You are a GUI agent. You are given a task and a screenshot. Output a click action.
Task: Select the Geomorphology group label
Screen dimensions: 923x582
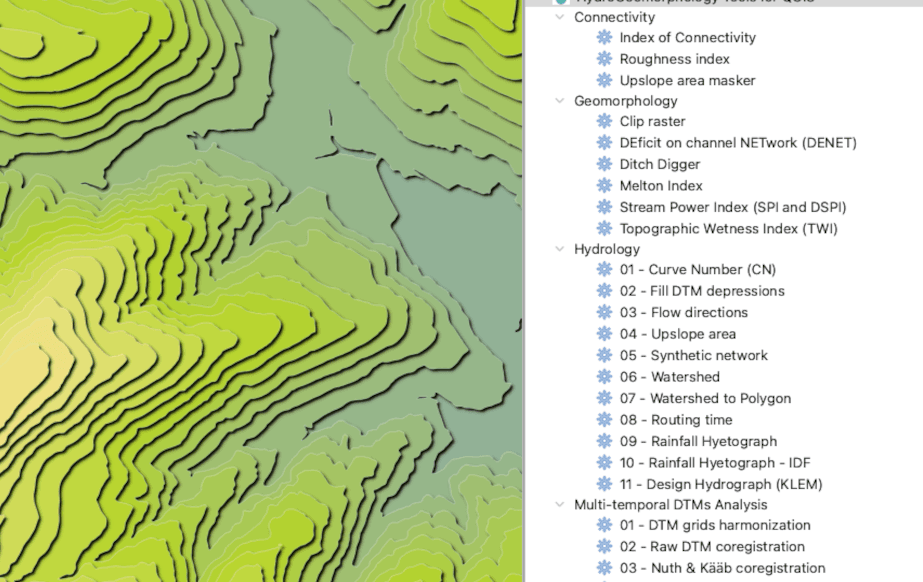(626, 101)
